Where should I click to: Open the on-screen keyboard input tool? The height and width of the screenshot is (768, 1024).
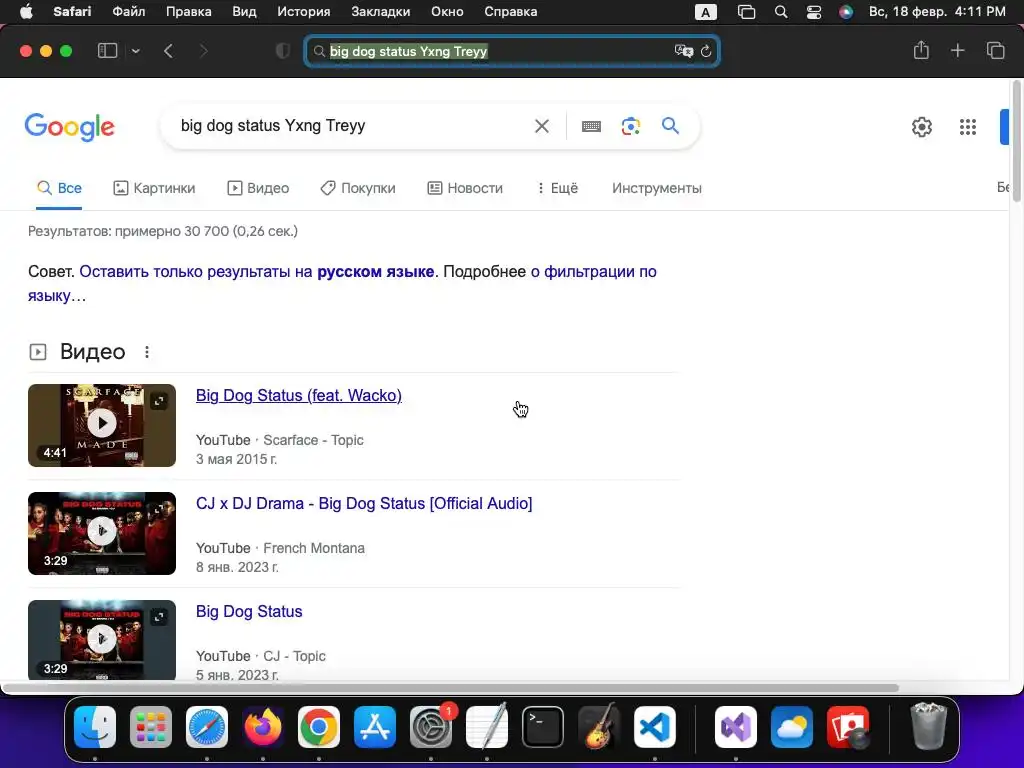coord(591,126)
